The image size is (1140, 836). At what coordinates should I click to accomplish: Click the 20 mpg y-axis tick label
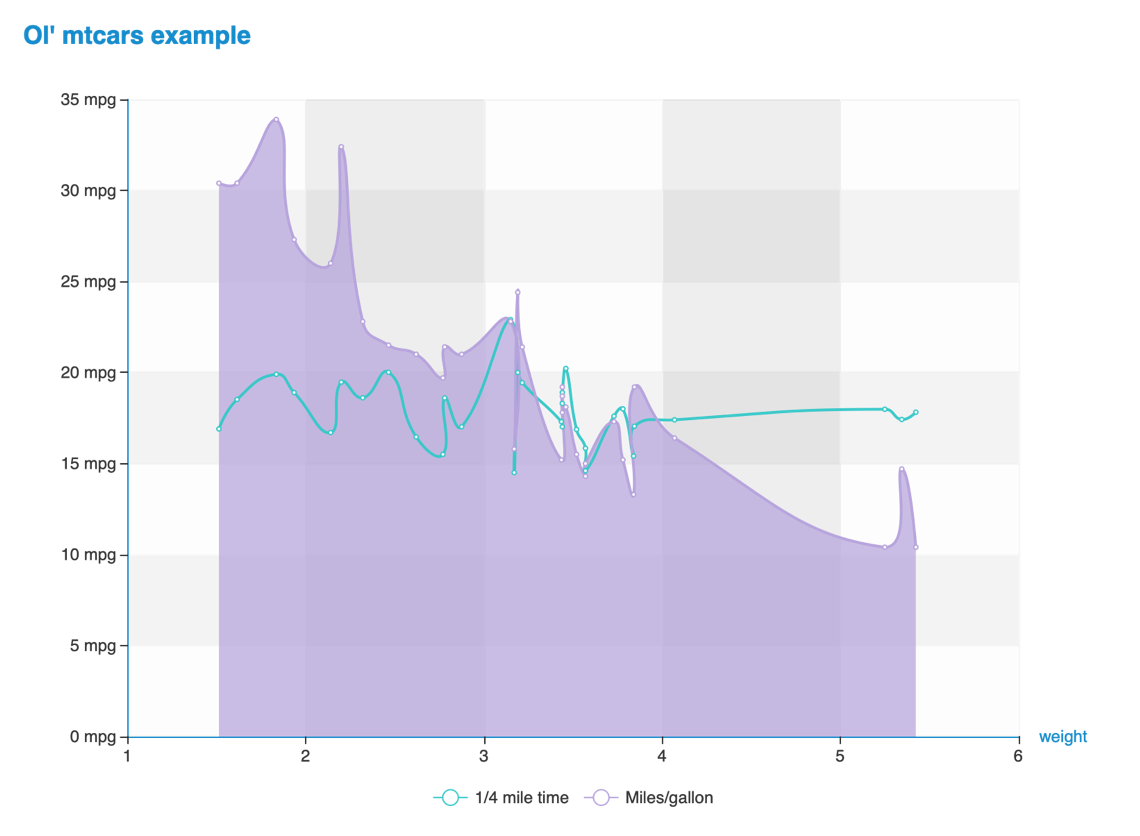pos(88,372)
